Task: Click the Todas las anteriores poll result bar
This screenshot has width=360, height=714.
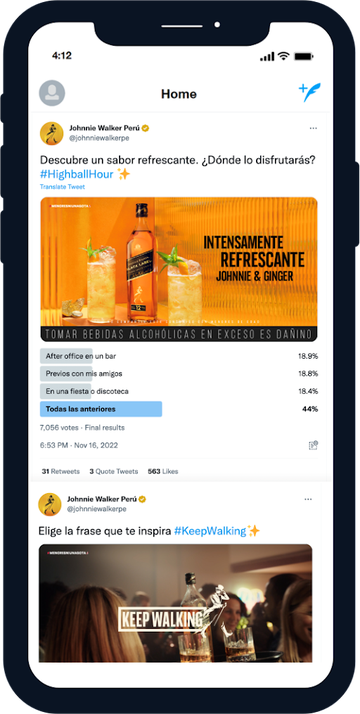Action: 101,409
